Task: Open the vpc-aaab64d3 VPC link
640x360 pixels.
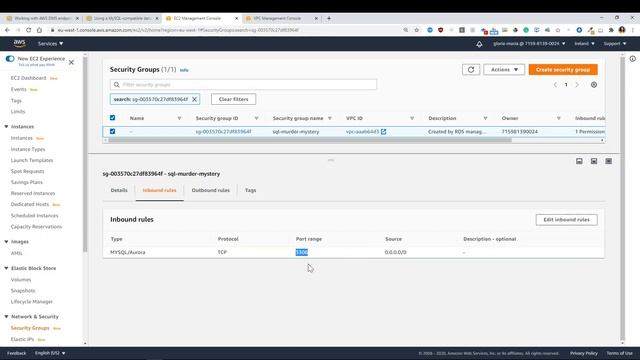Action: click(362, 132)
